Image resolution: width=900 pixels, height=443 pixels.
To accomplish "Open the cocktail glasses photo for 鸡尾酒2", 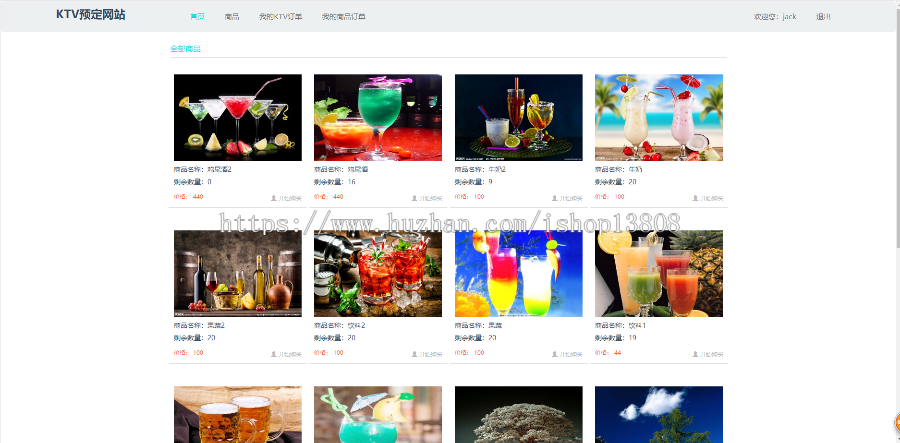I will [238, 118].
